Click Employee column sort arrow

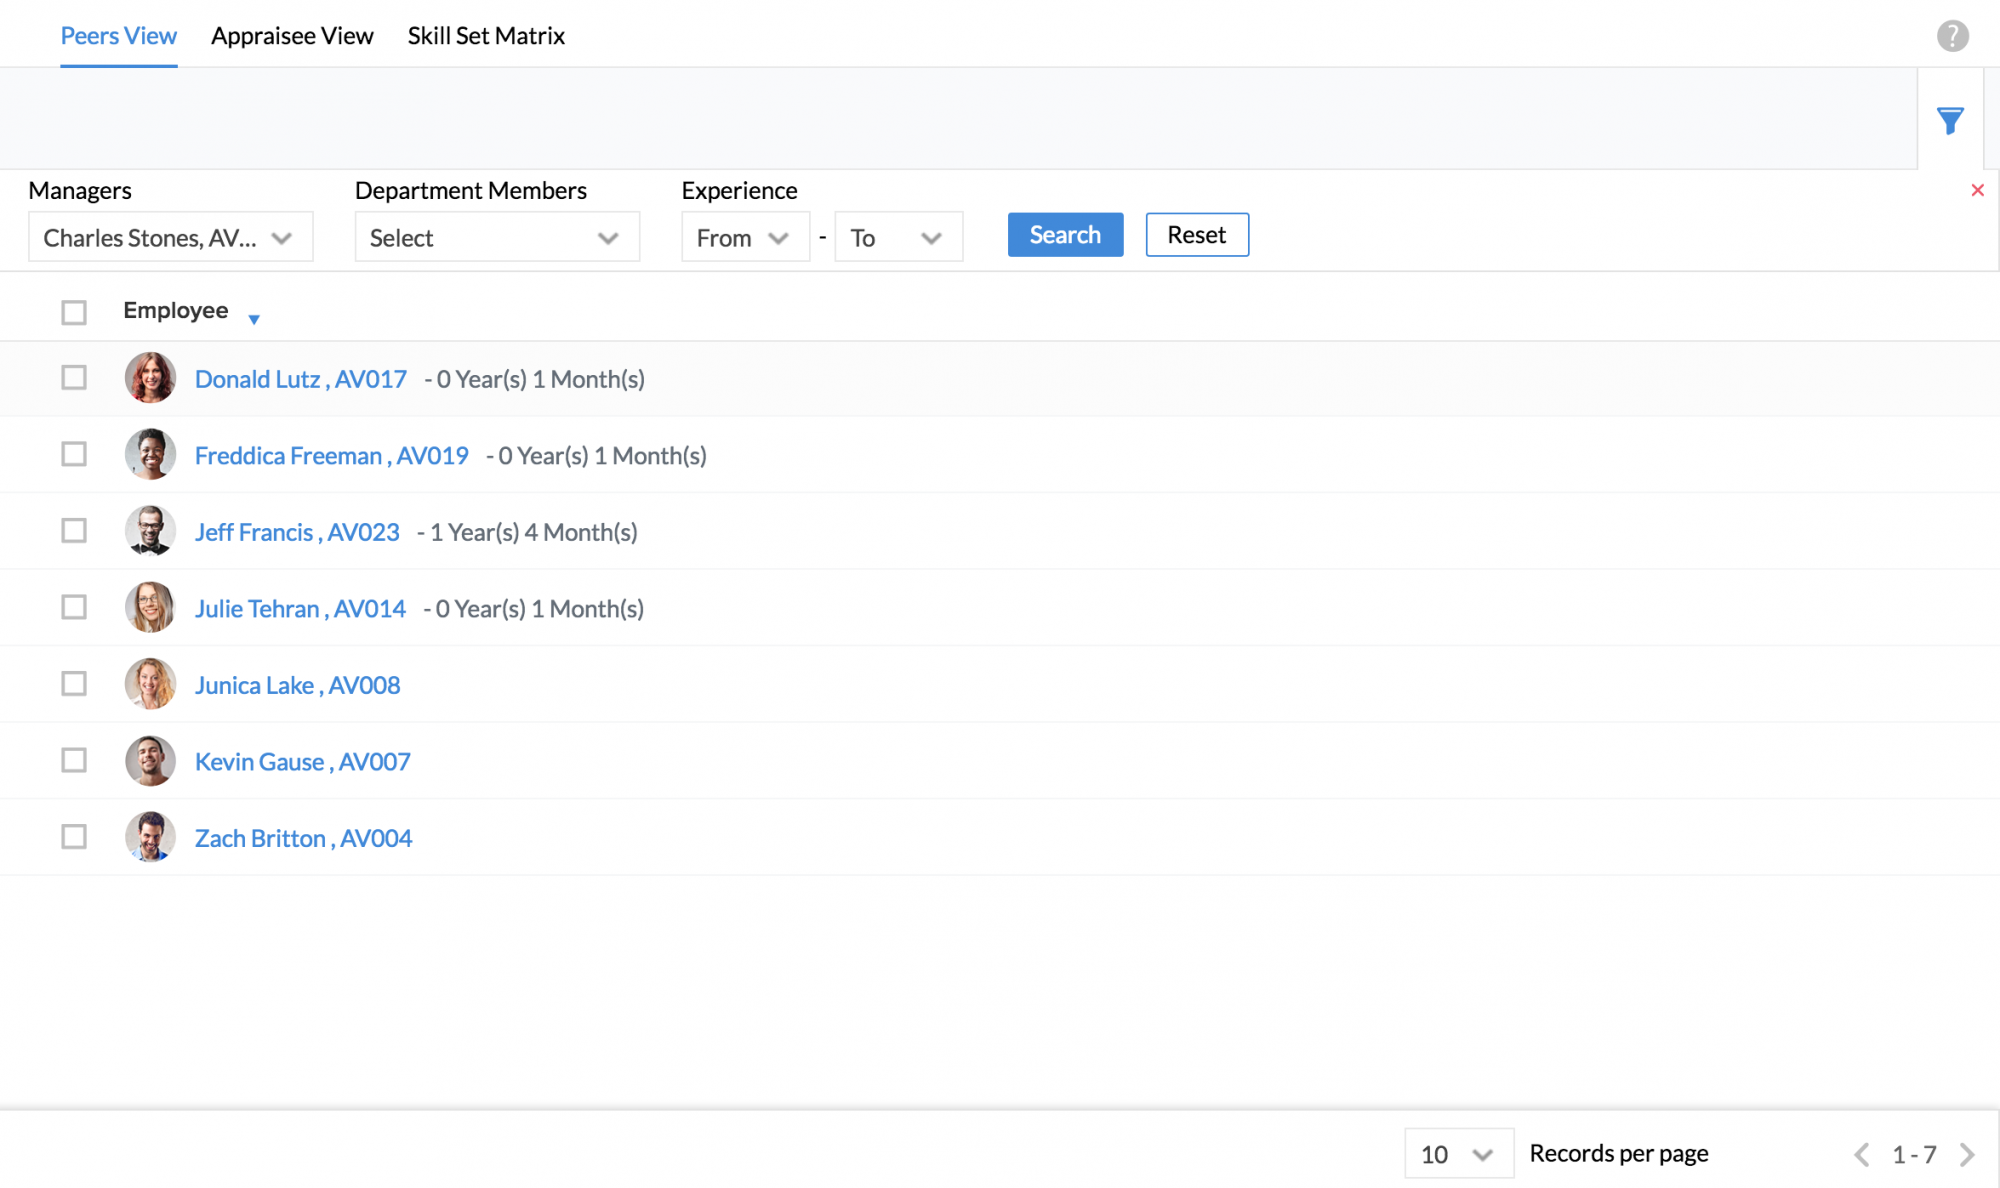[x=254, y=319]
